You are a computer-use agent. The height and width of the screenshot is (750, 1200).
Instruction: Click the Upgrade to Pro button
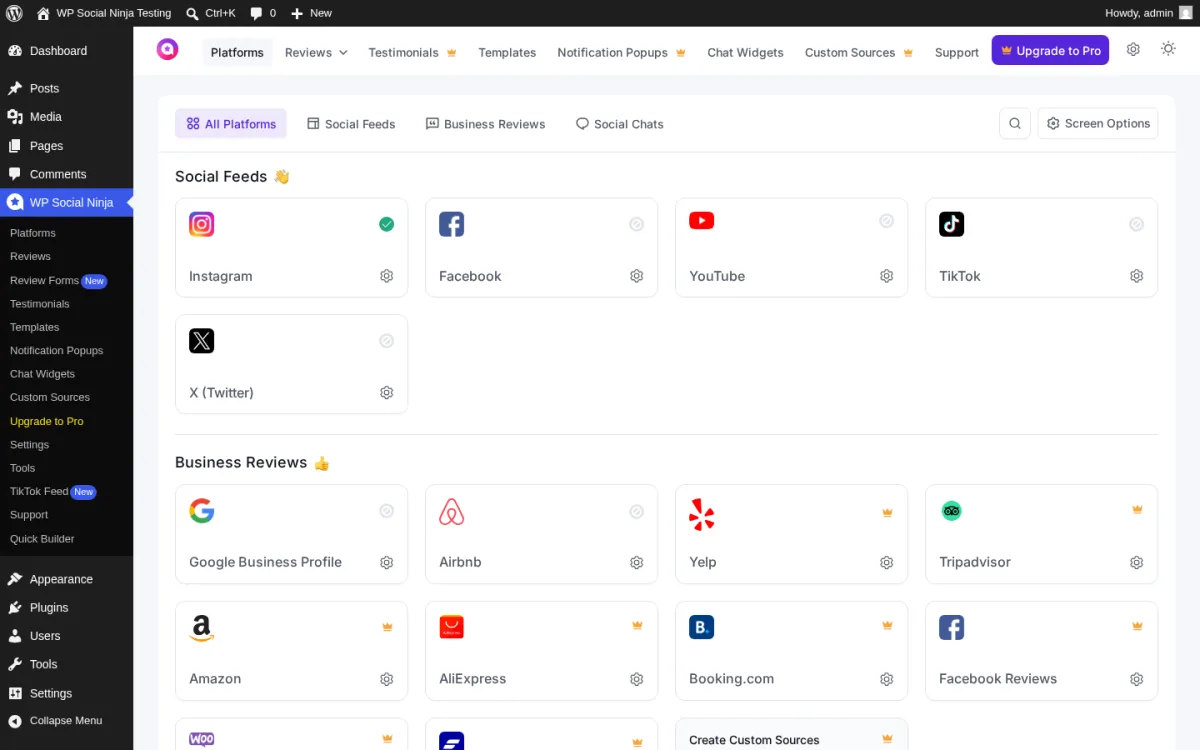tap(1050, 50)
